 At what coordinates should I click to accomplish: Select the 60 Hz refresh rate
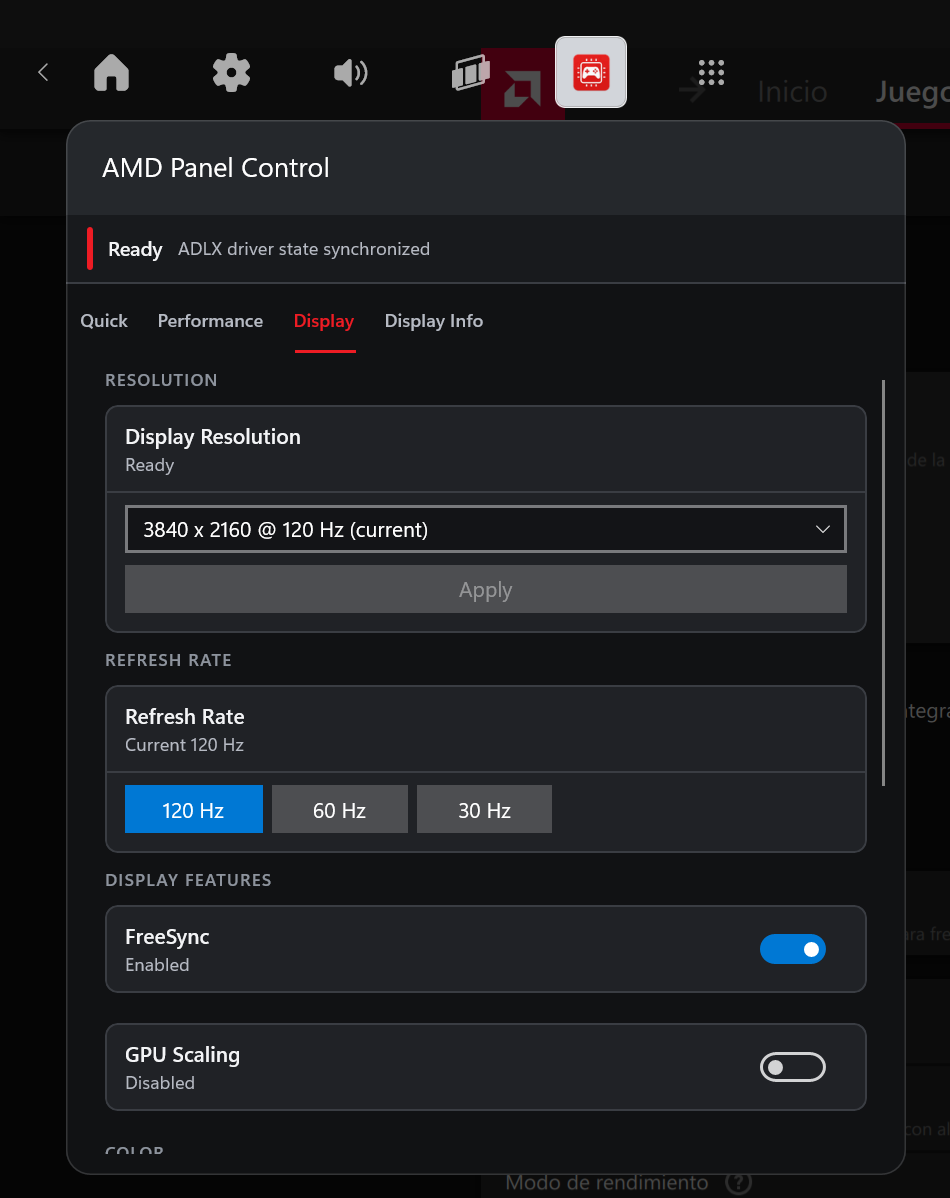click(339, 809)
